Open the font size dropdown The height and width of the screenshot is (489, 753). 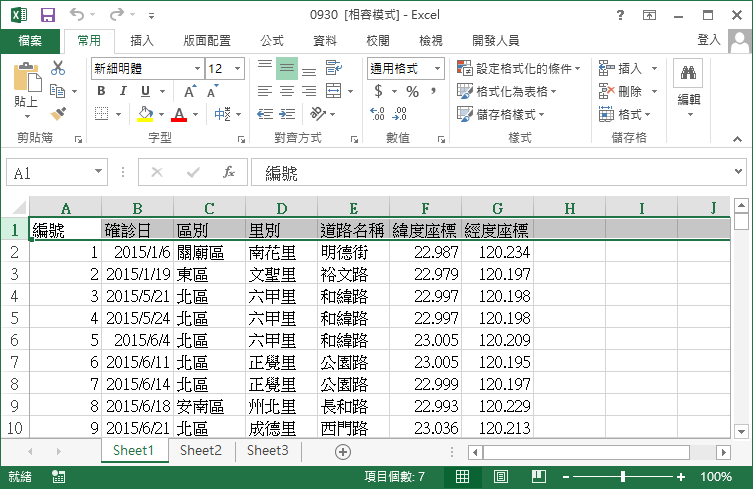pyautogui.click(x=237, y=69)
